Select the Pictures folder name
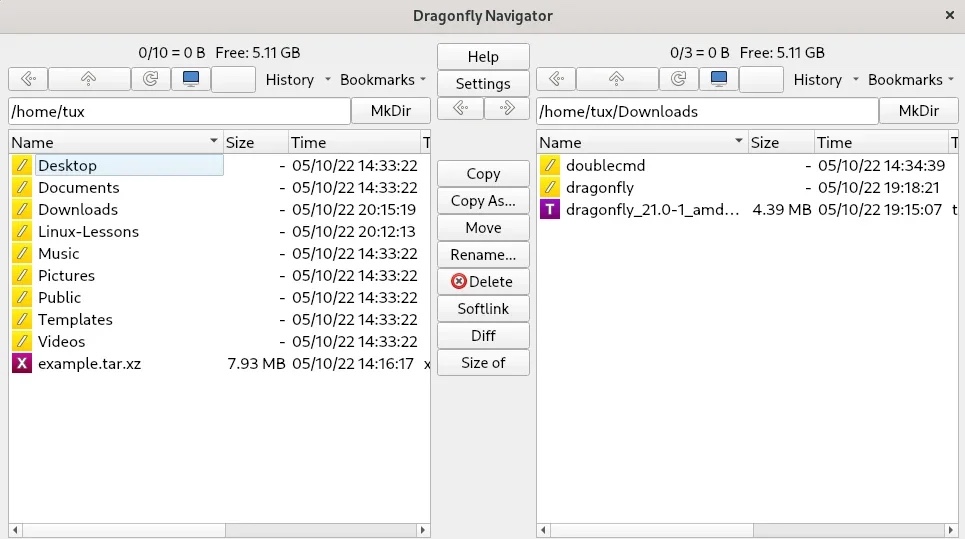The image size is (965, 539). [x=66, y=276]
